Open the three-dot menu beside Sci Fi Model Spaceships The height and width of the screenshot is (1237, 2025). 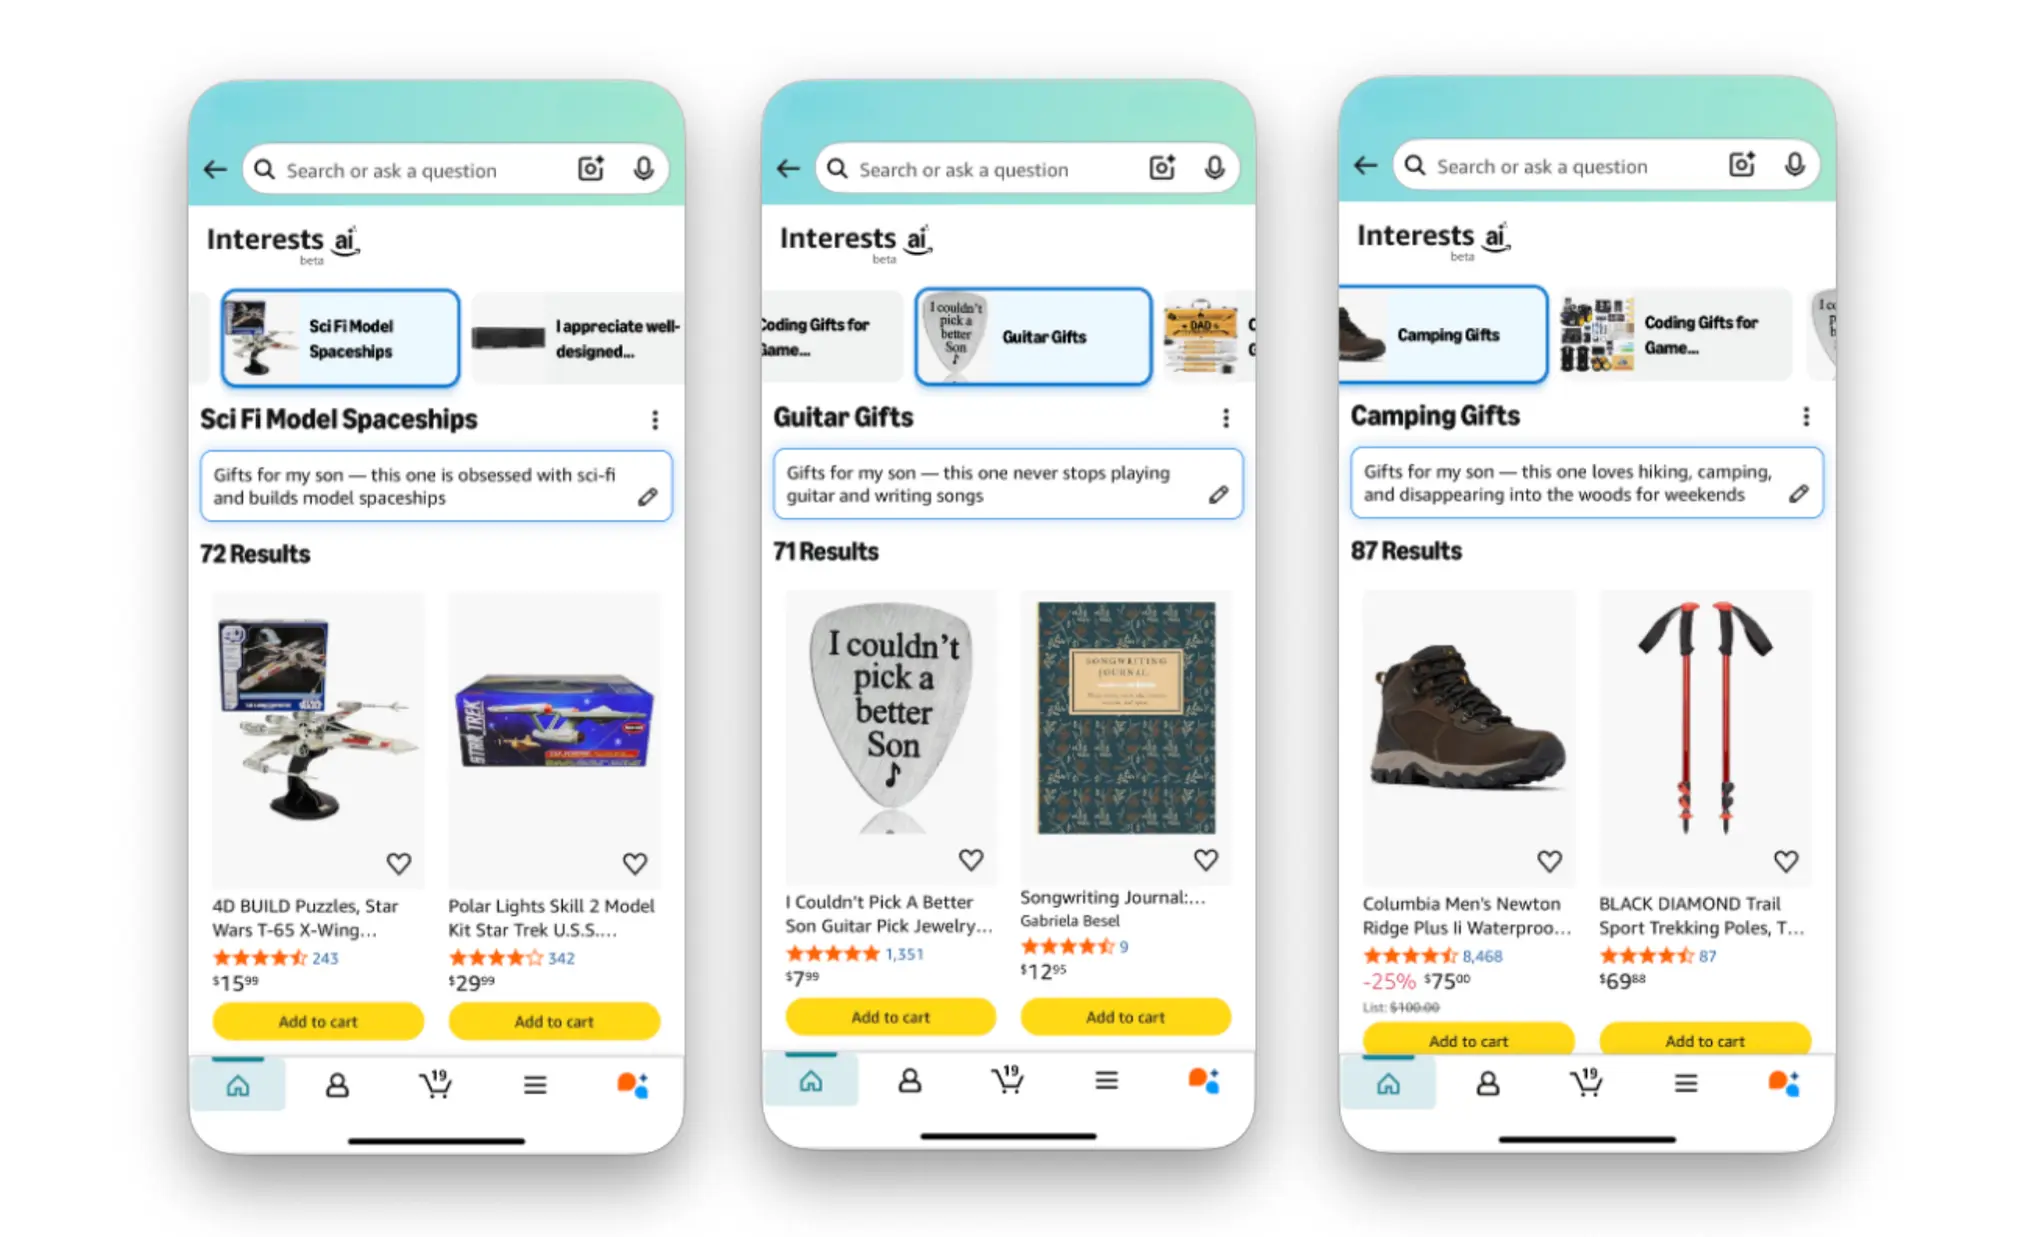[x=655, y=420]
